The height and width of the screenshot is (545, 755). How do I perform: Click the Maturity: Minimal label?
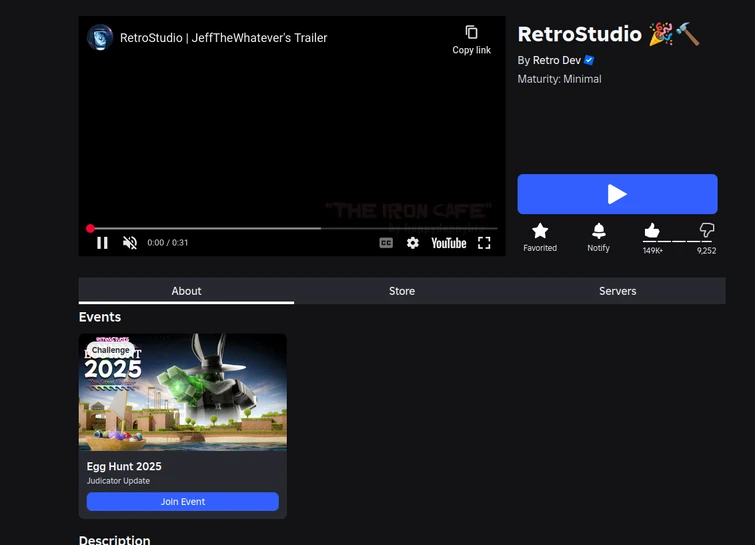coord(560,79)
